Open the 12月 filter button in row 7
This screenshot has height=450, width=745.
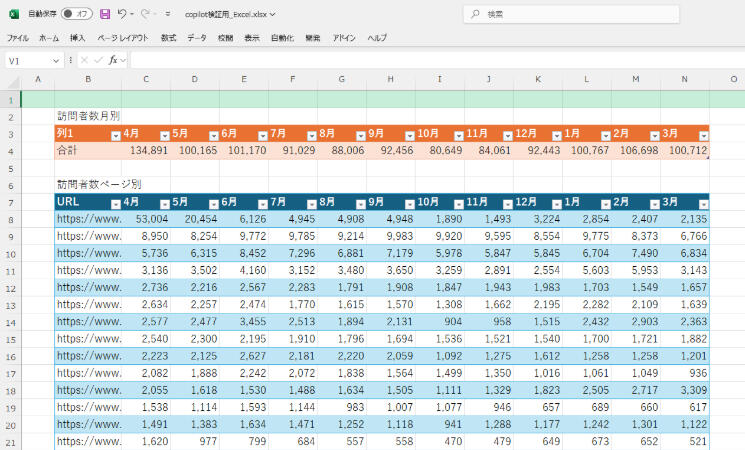[x=557, y=204]
